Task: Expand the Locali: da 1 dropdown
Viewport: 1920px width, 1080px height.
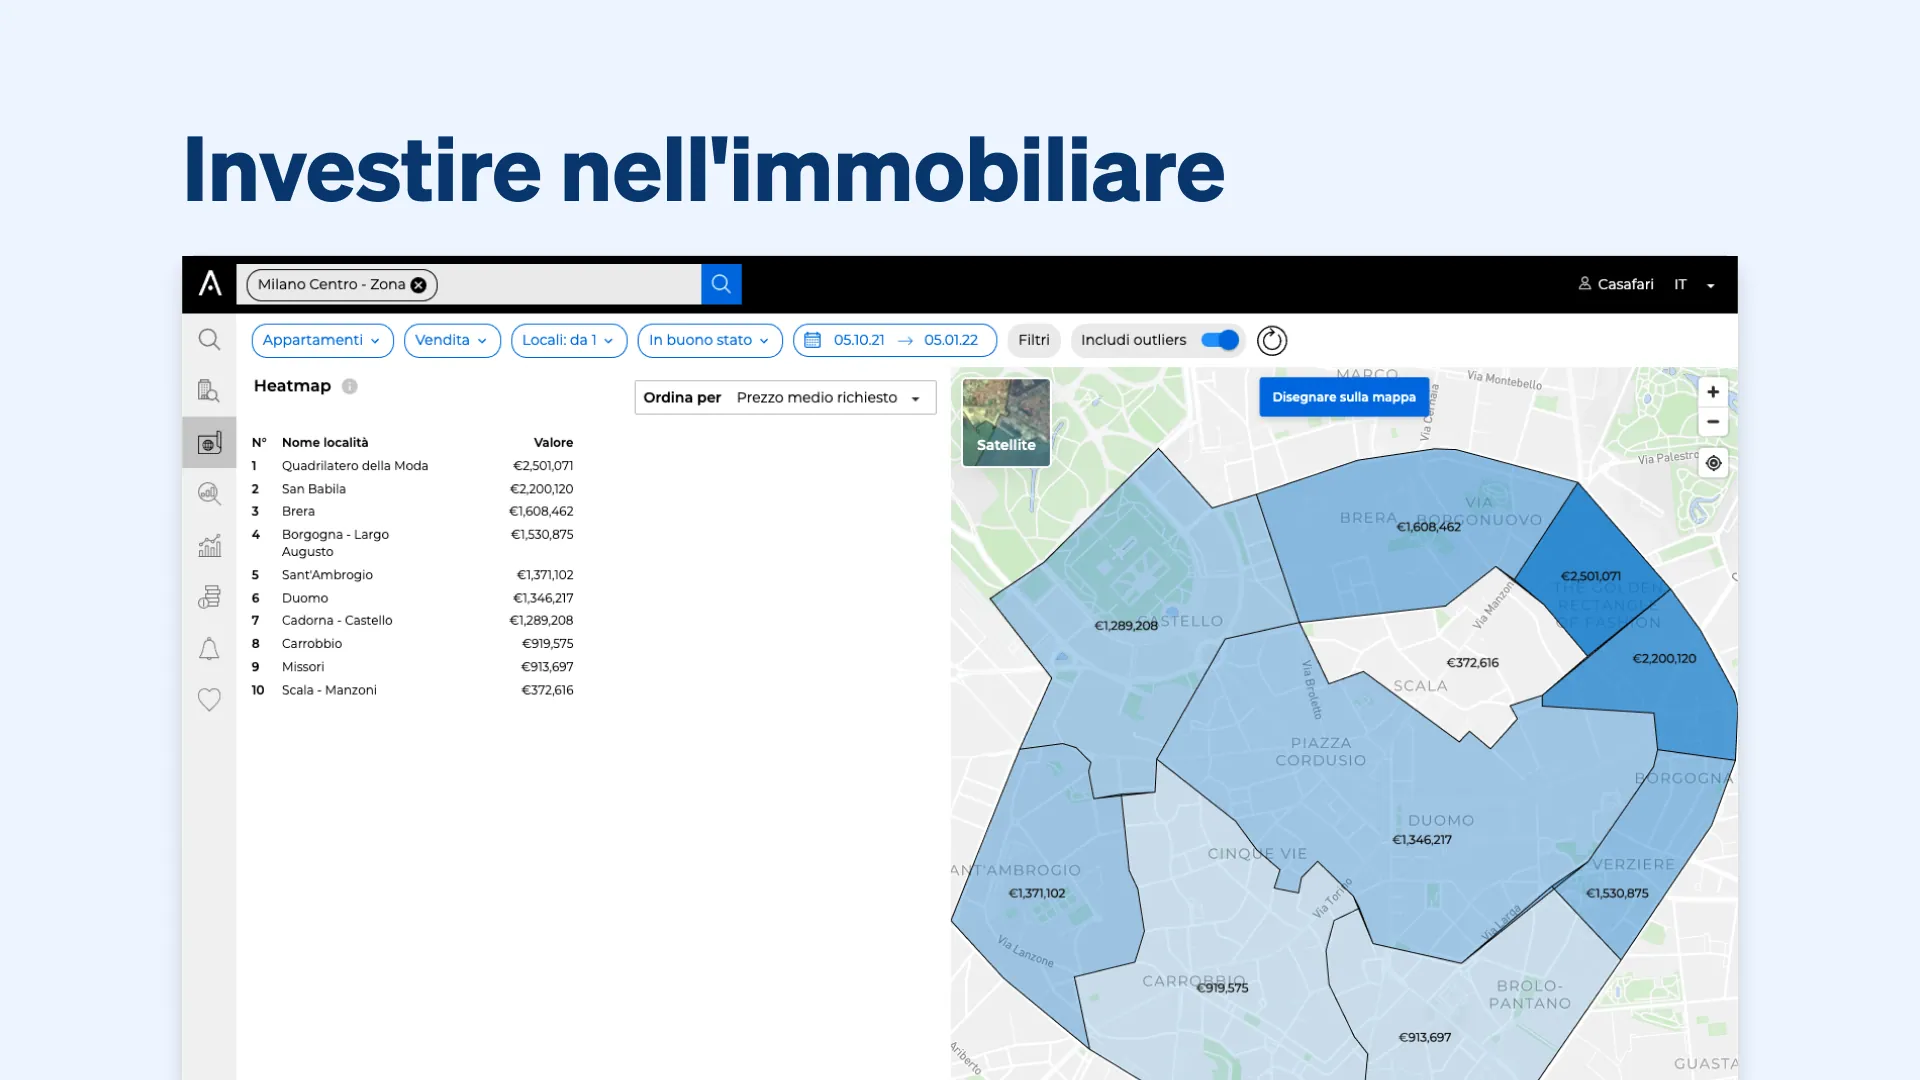Action: [569, 340]
